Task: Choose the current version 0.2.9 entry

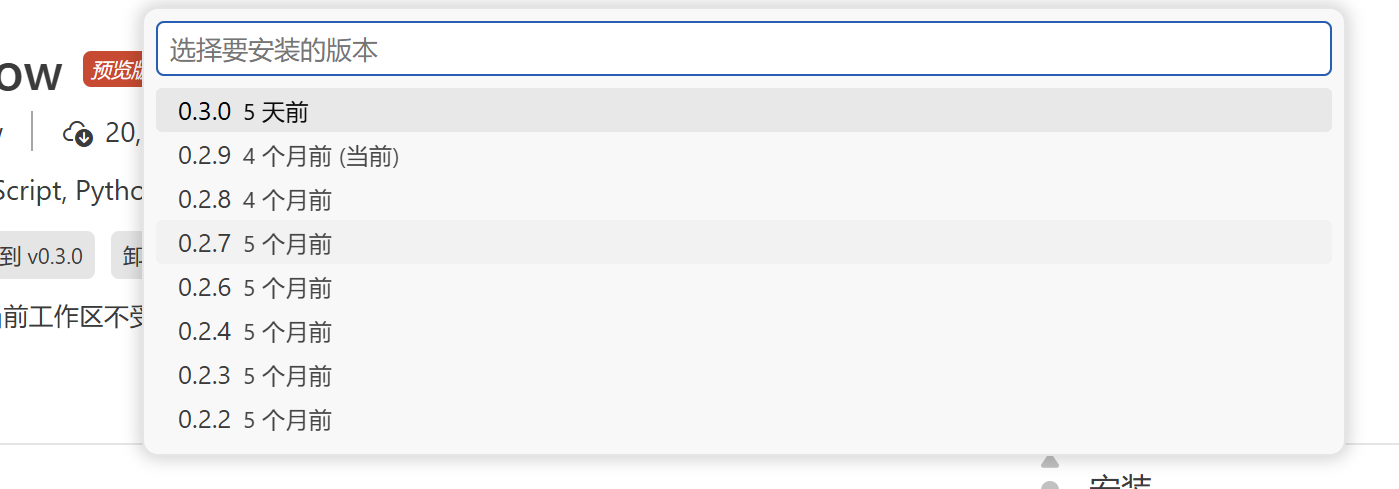Action: point(743,155)
